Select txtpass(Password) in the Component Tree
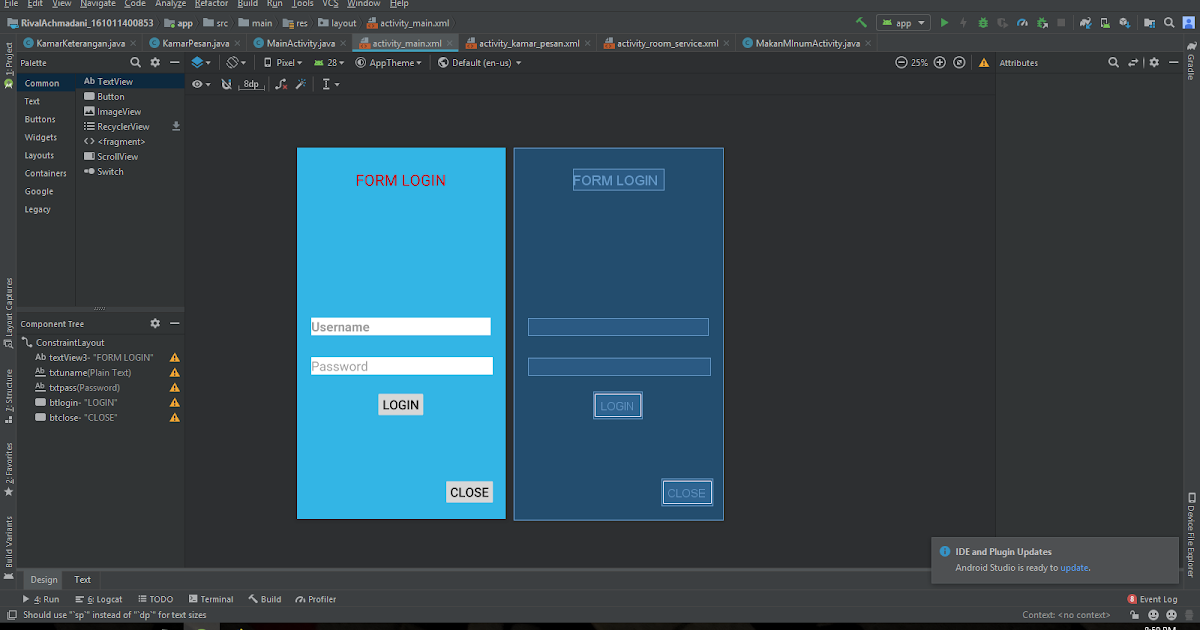The height and width of the screenshot is (630, 1200). pos(77,387)
